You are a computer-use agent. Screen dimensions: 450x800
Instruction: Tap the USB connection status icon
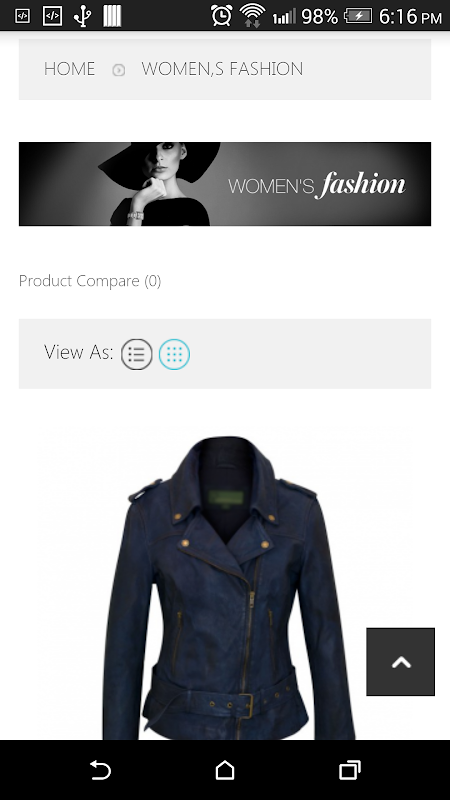coord(82,16)
